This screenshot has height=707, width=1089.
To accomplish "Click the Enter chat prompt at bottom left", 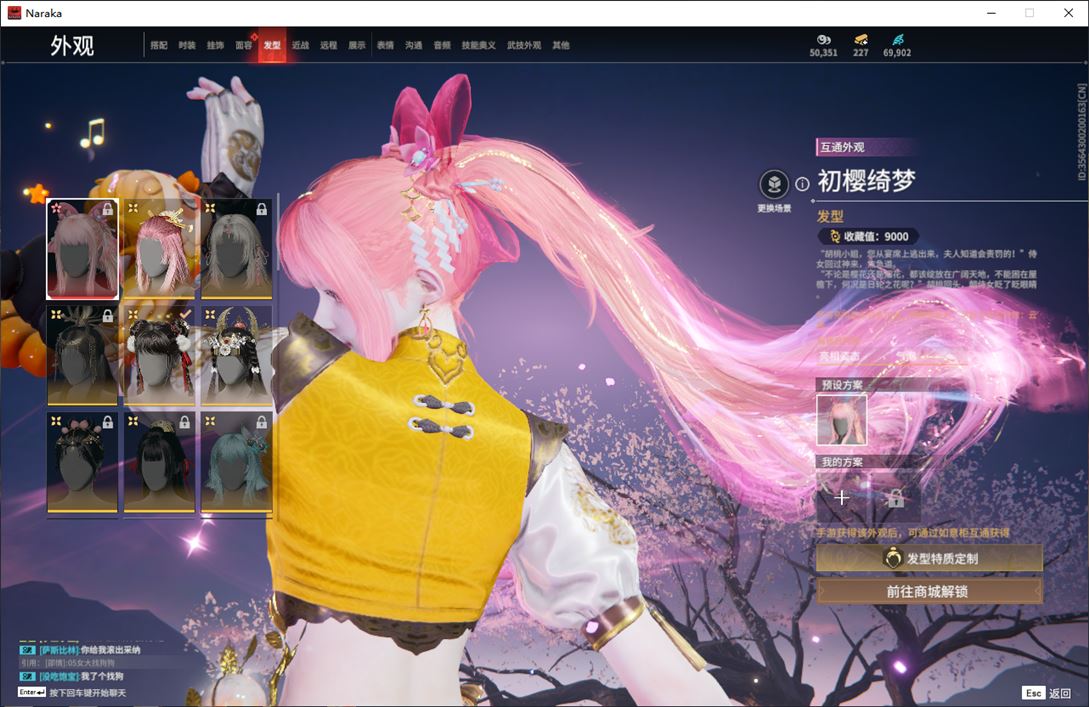I will (72, 692).
